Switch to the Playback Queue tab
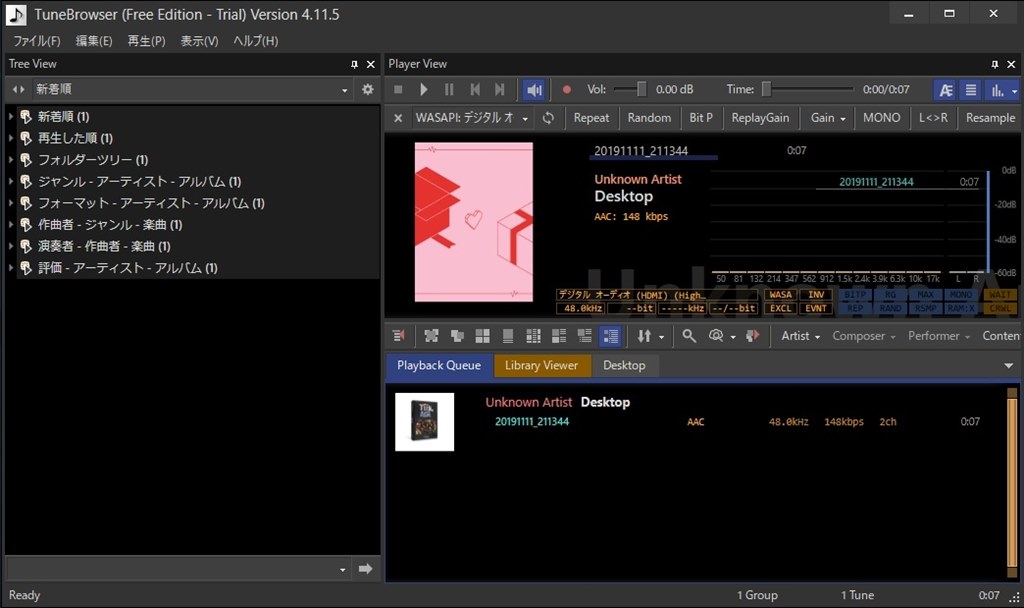1024x608 pixels. pos(439,366)
